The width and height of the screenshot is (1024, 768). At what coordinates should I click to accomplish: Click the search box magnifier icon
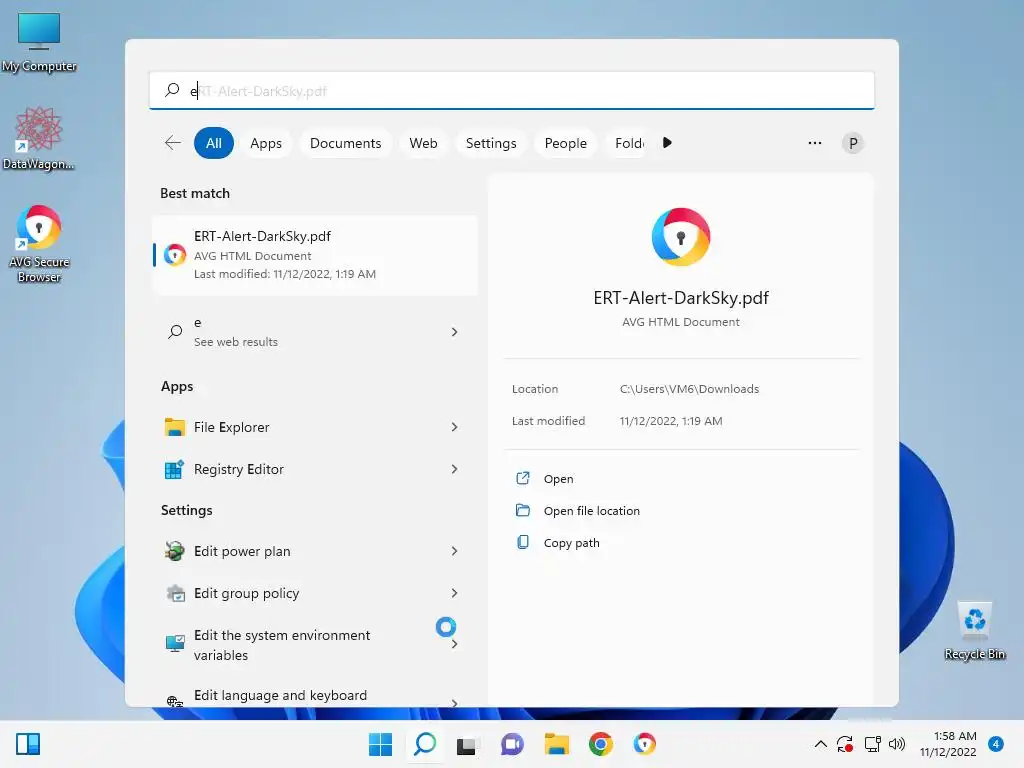coord(172,90)
